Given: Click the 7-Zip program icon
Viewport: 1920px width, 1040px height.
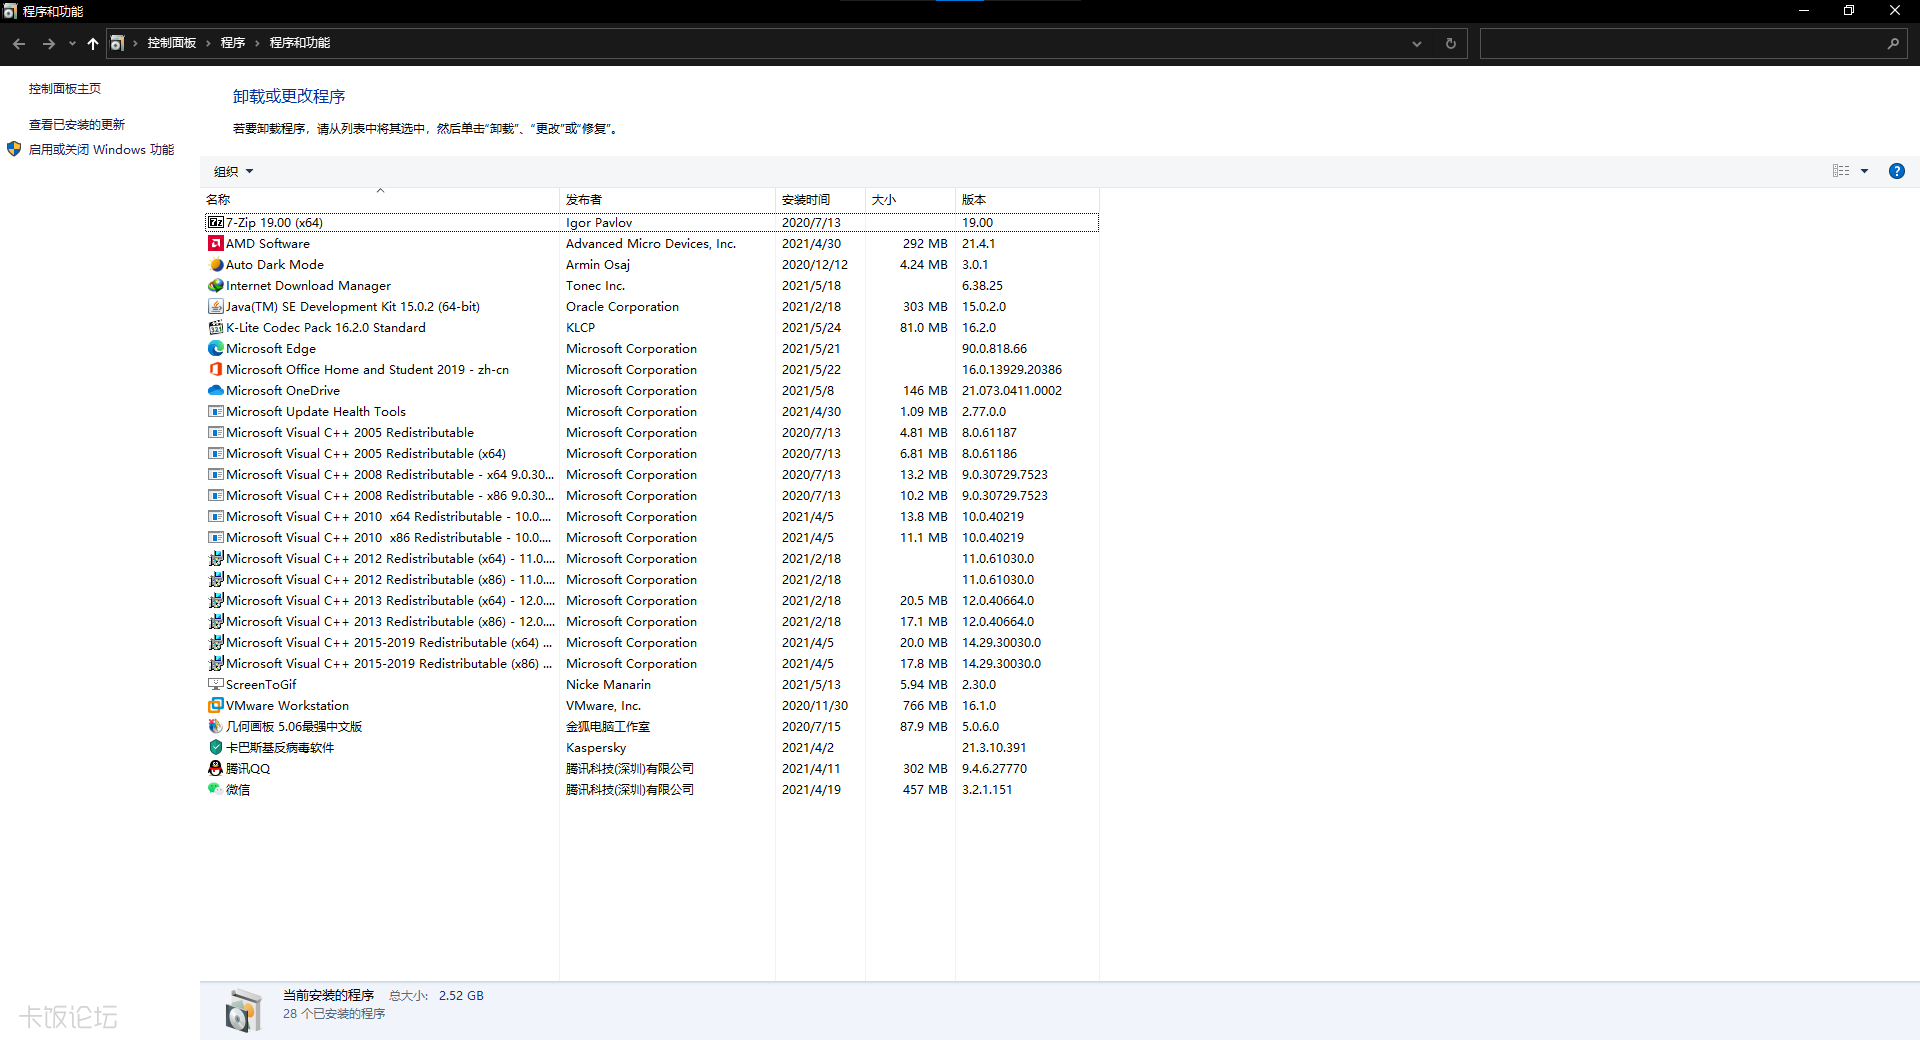Looking at the screenshot, I should coord(215,223).
